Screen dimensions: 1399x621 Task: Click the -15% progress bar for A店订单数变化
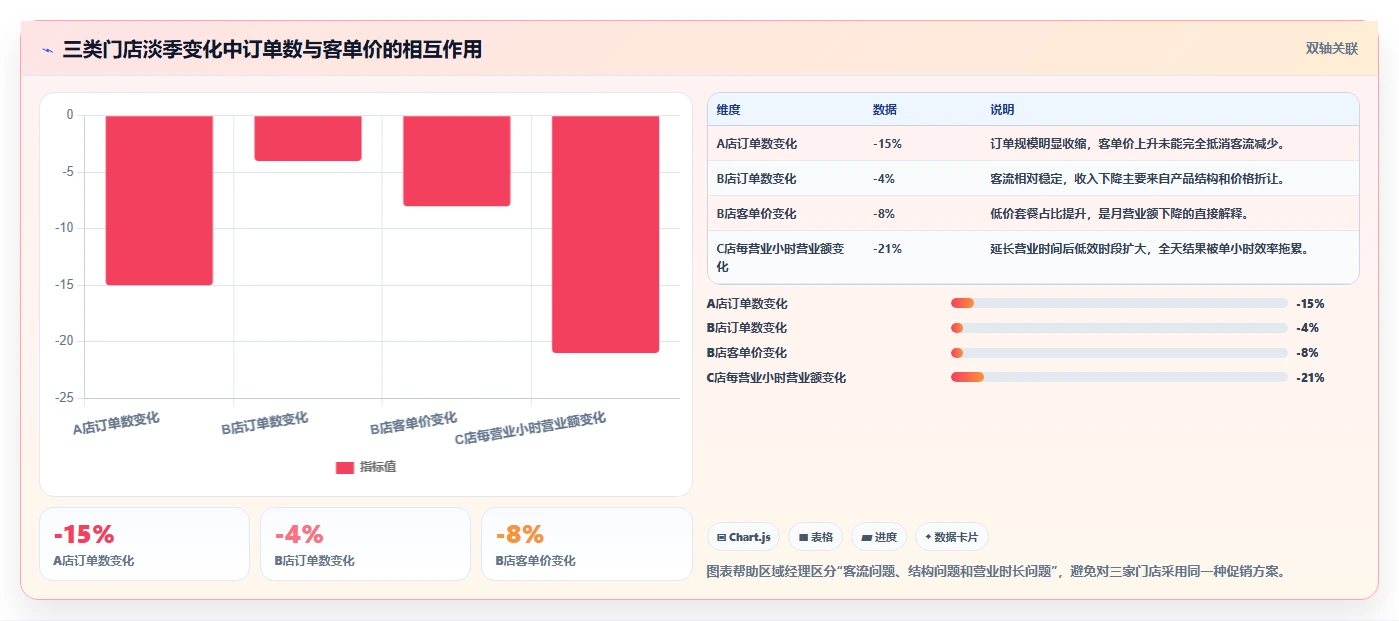click(1119, 303)
